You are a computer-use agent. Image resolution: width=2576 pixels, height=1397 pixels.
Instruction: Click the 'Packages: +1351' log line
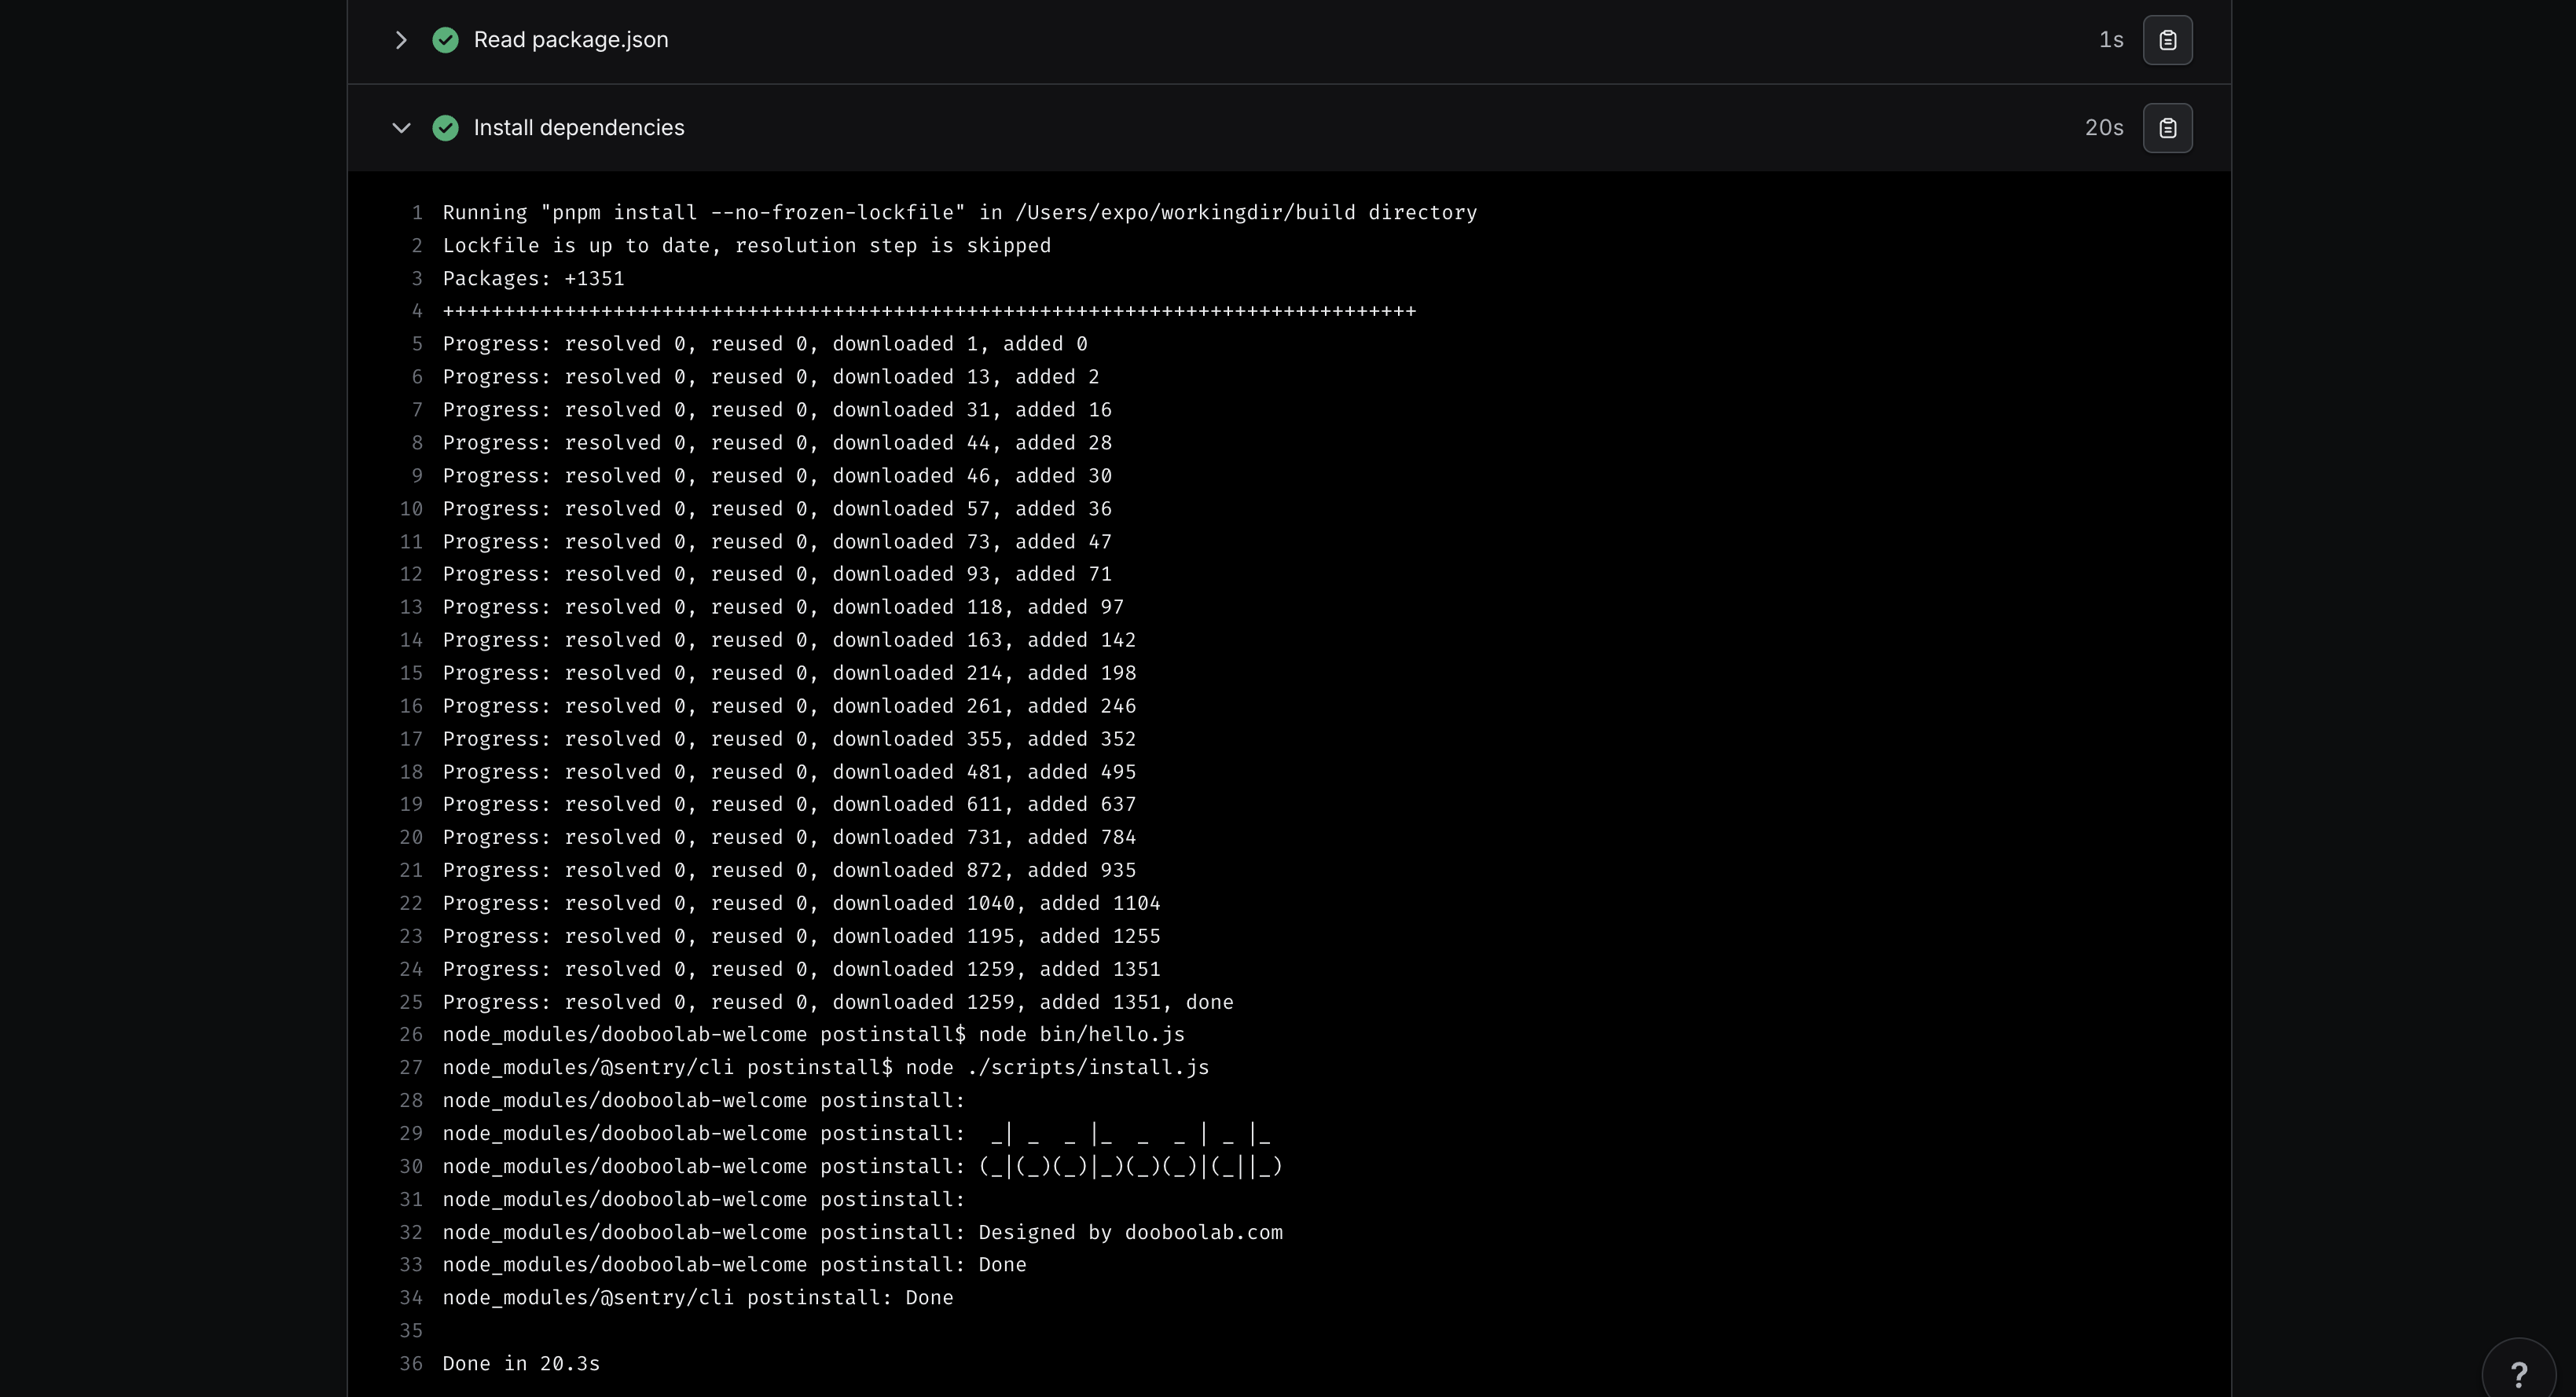pos(533,279)
